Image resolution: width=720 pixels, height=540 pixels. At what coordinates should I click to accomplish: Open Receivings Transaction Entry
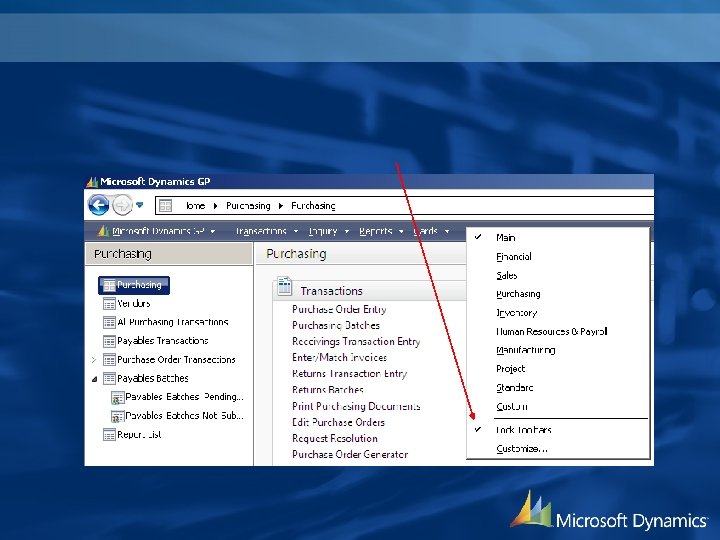356,342
